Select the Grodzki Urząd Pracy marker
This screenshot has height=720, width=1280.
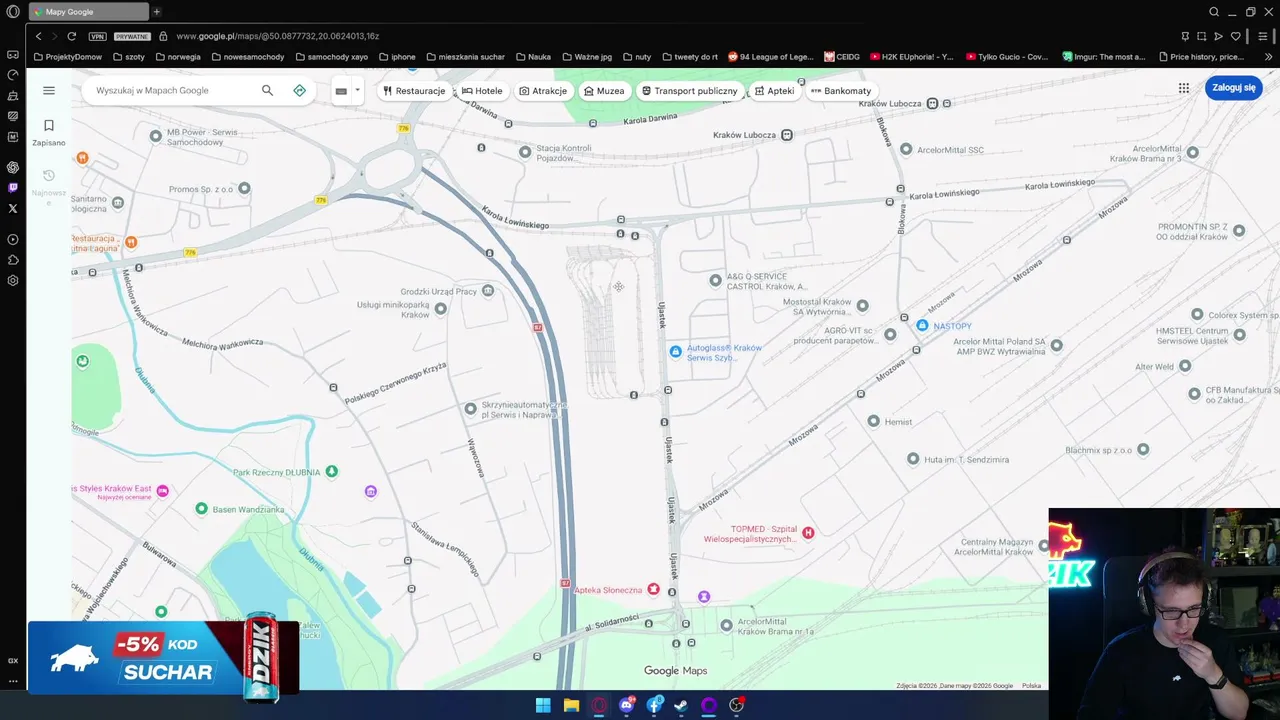point(488,291)
